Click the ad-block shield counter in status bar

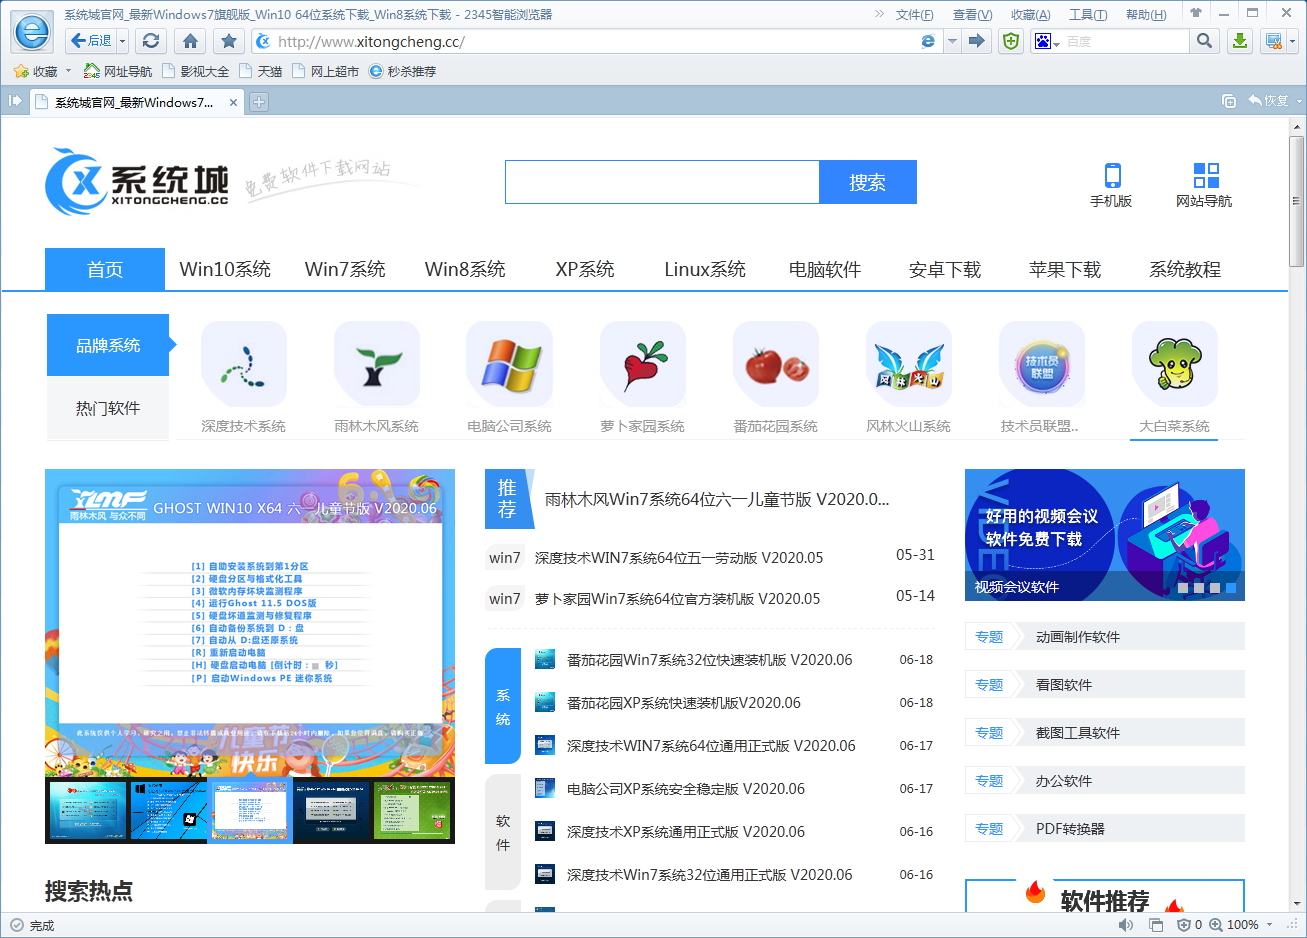[x=1189, y=925]
